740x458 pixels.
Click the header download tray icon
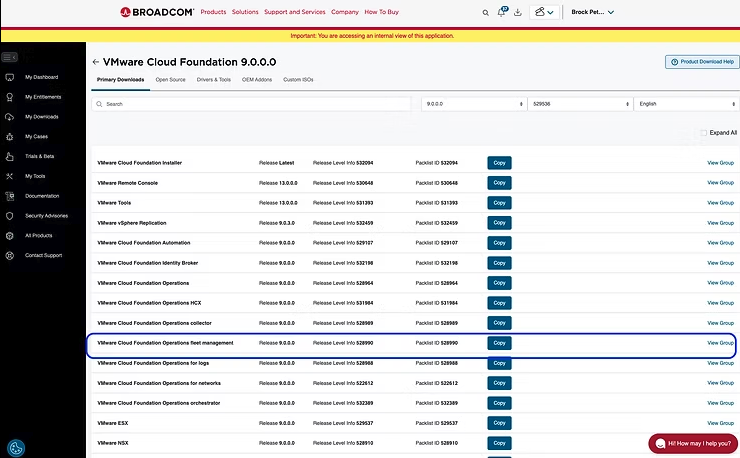point(518,12)
